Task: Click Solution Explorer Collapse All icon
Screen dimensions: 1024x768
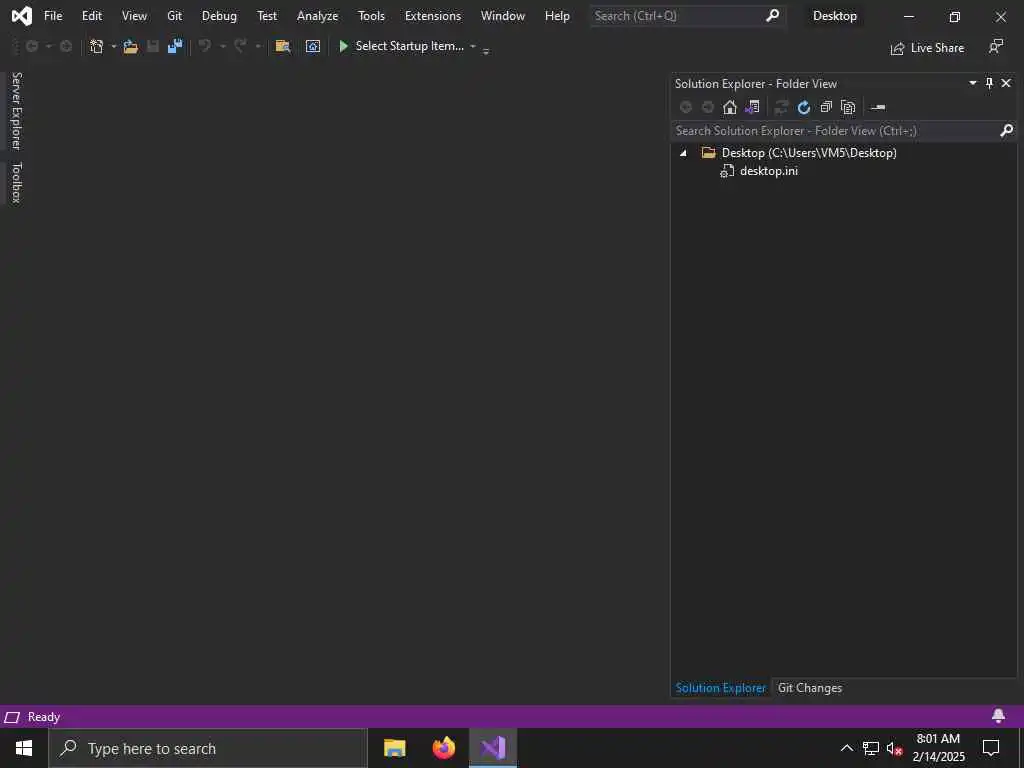Action: (x=826, y=107)
